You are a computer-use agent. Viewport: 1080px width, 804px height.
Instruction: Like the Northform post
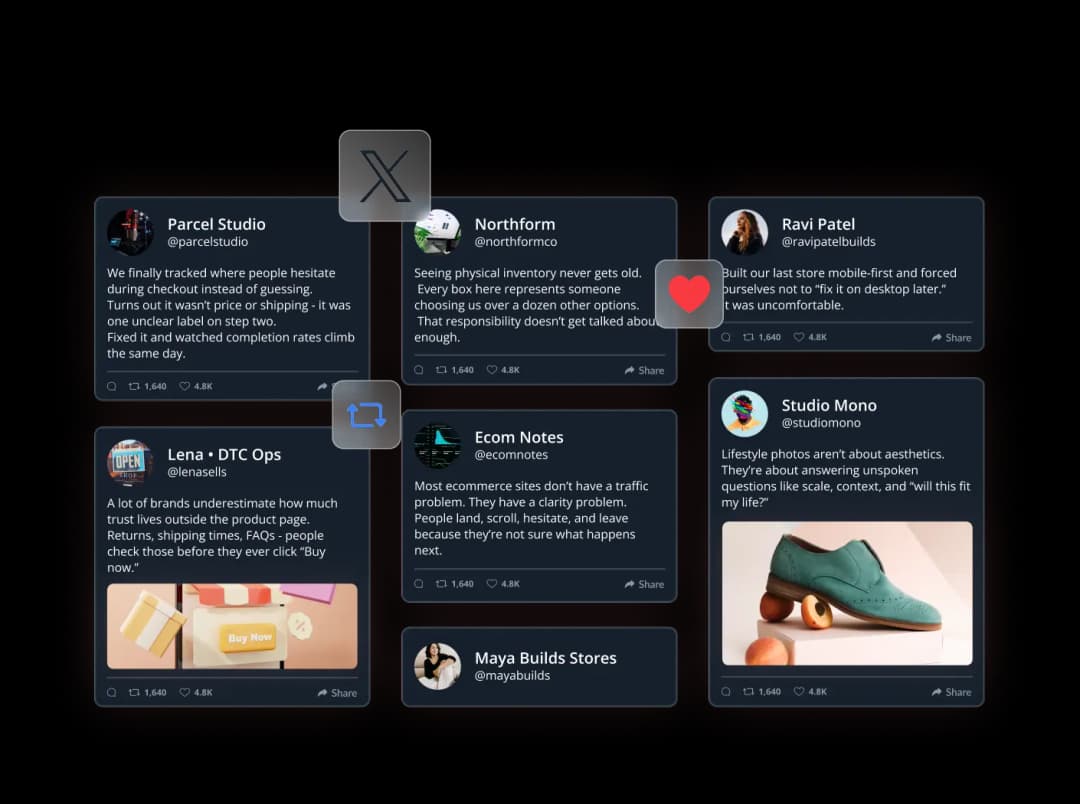coord(503,370)
